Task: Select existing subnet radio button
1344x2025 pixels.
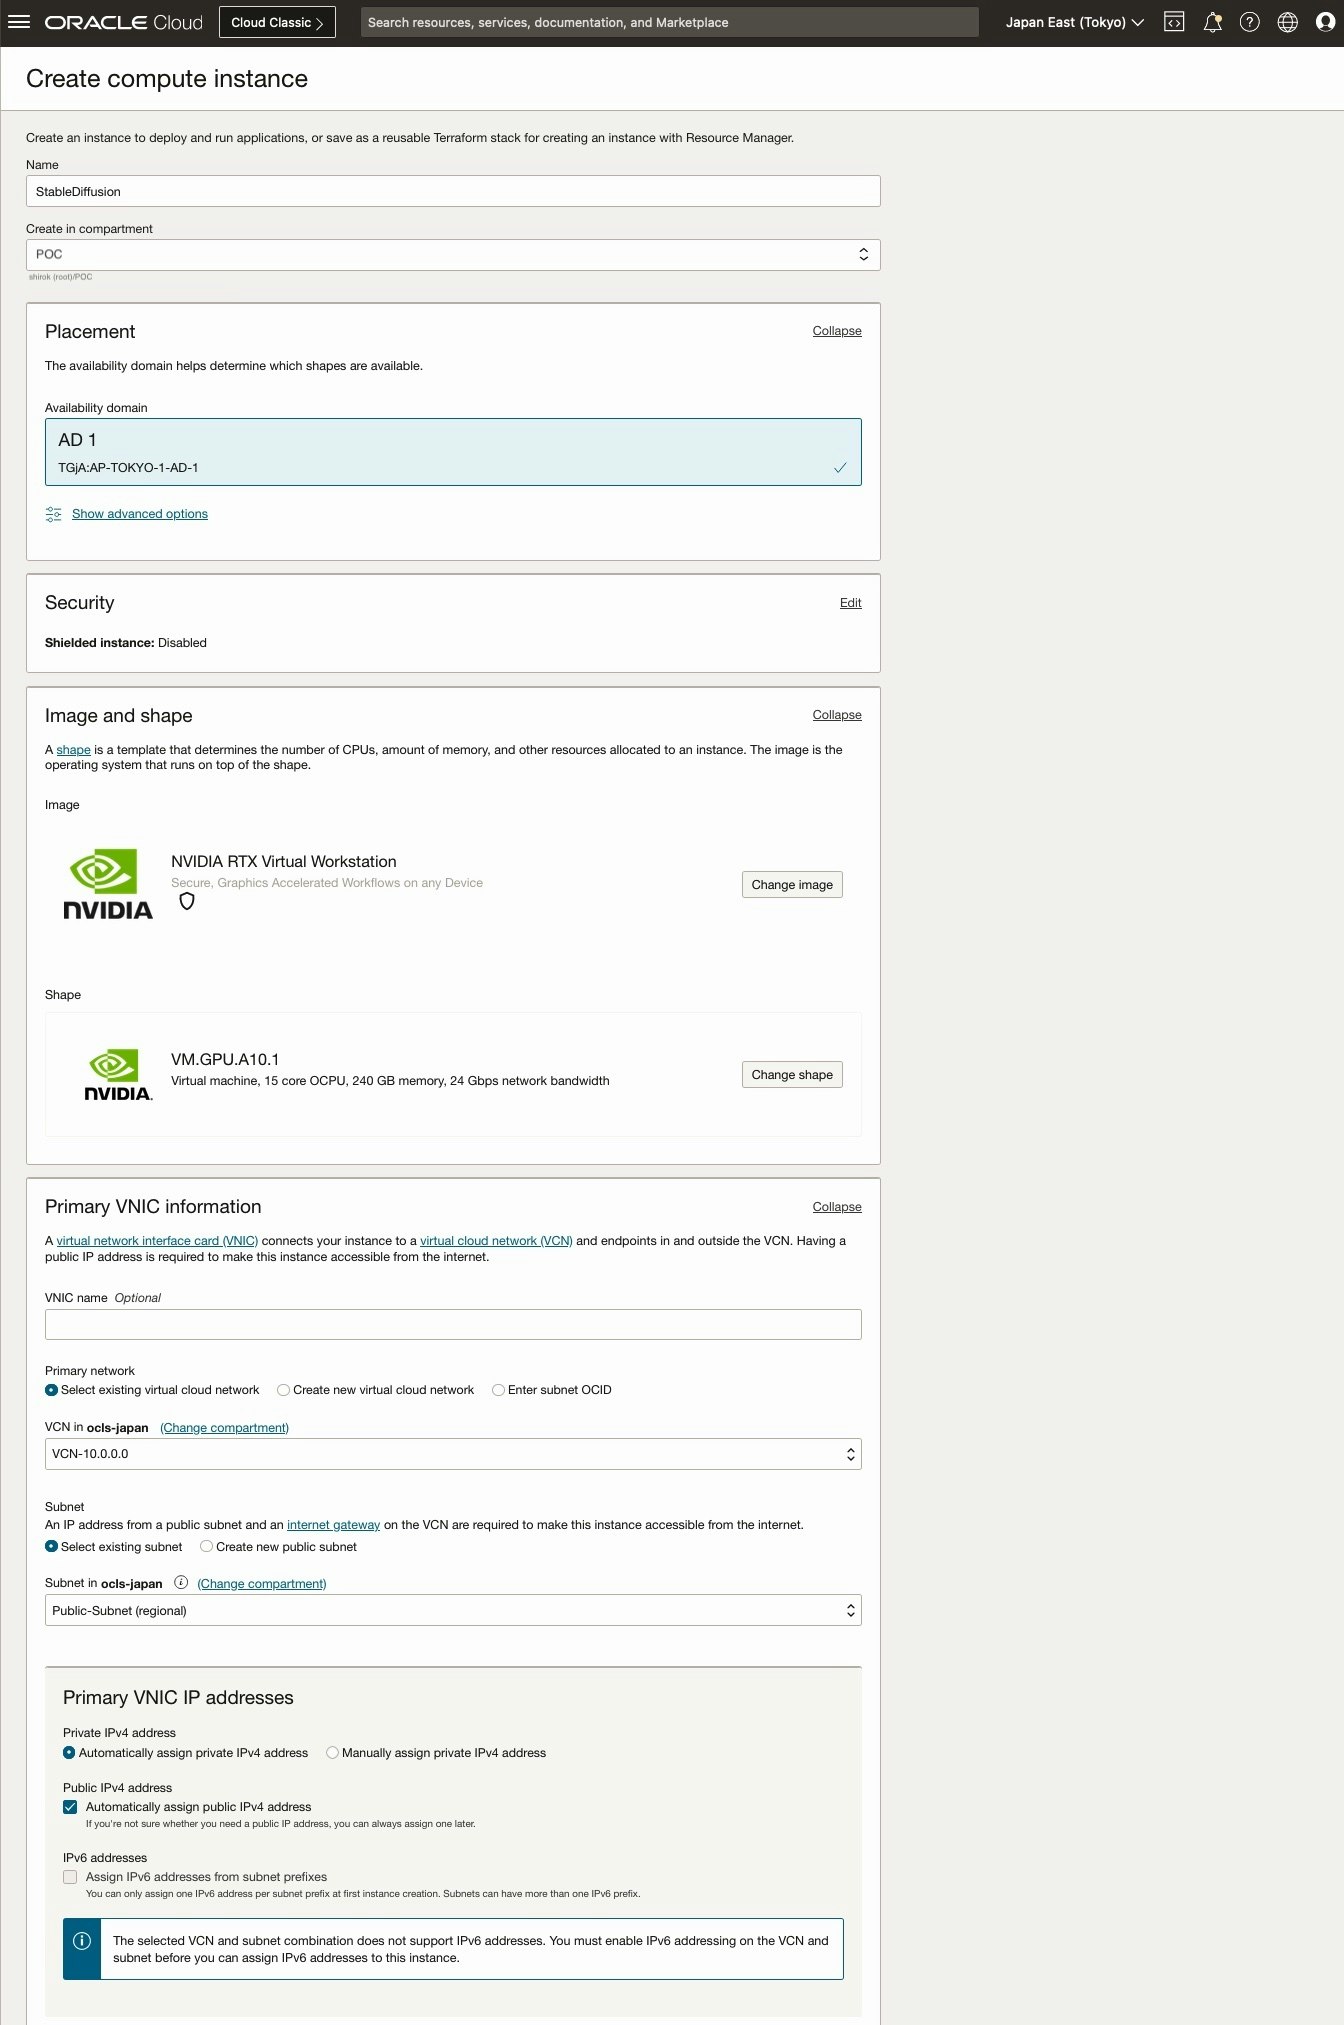Action: 51,1546
